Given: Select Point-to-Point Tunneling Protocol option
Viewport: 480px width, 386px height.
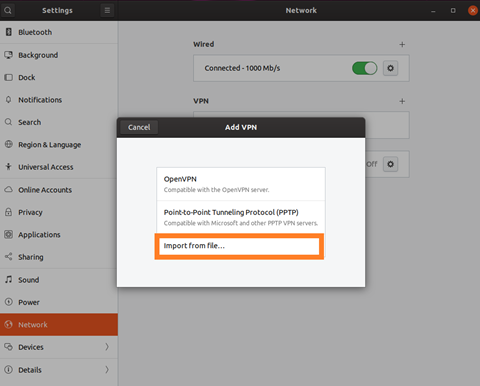Looking at the screenshot, I should tap(241, 217).
